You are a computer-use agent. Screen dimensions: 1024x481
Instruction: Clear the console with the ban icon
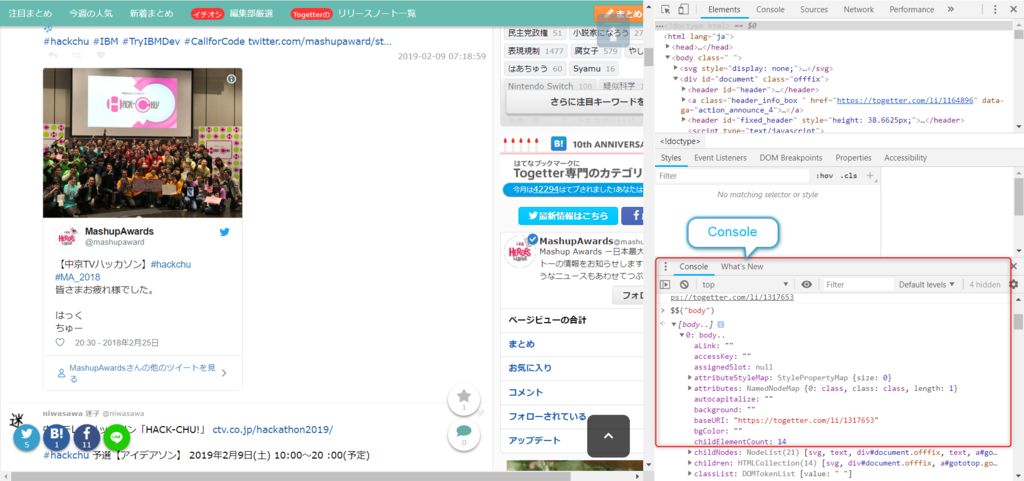[684, 285]
